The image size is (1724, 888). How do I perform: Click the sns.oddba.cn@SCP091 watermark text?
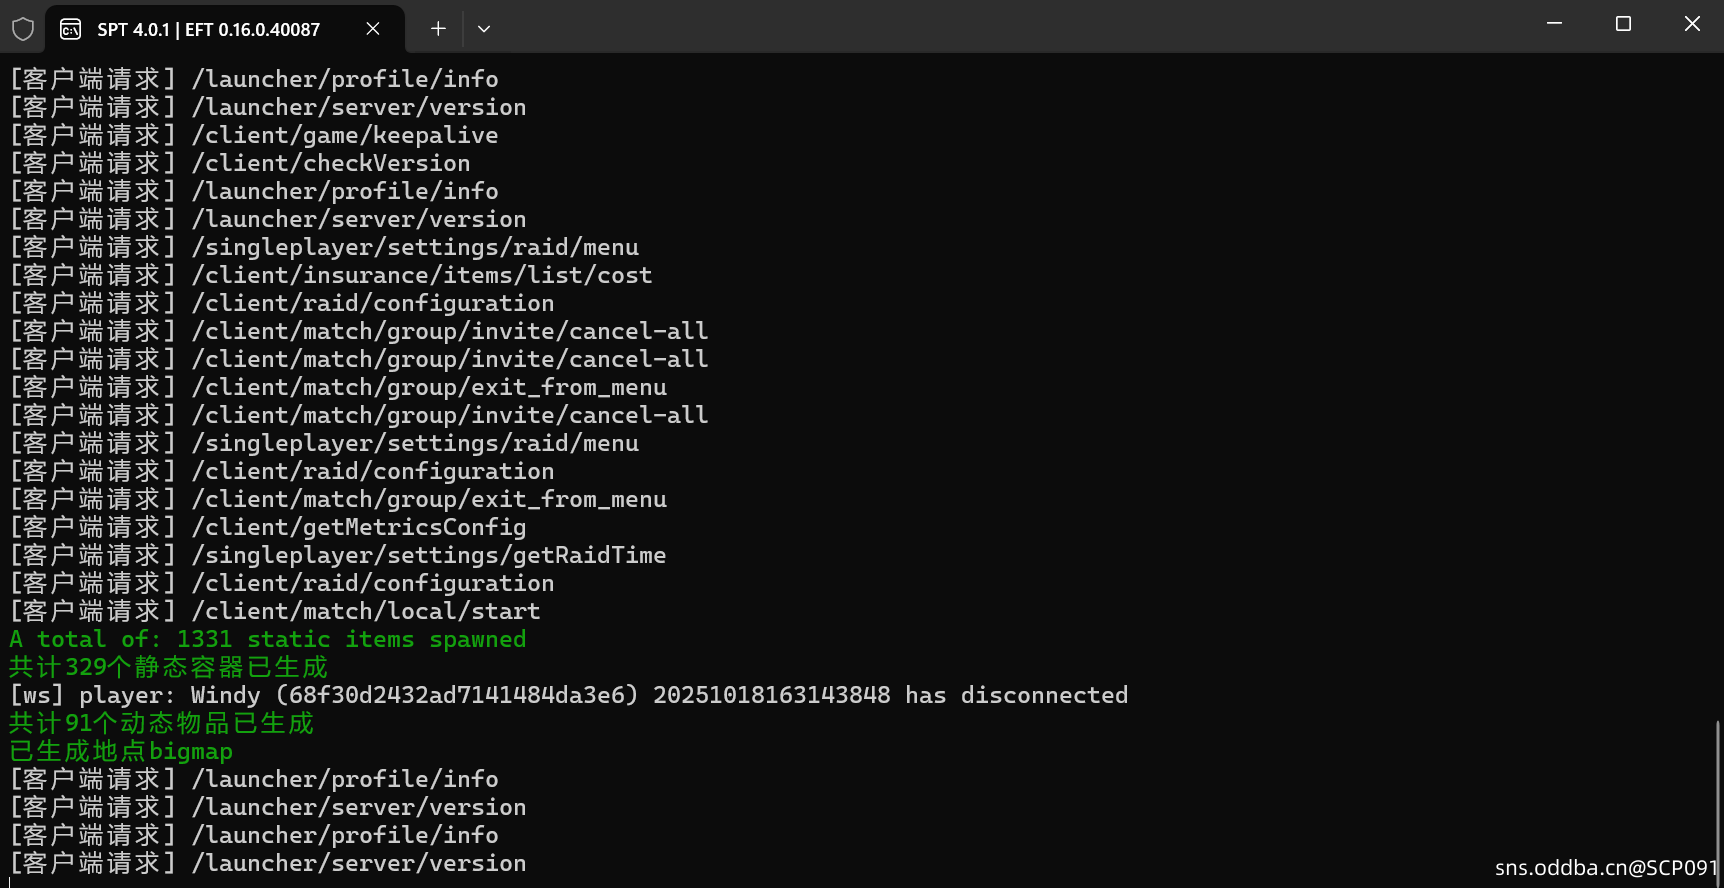(x=1606, y=868)
